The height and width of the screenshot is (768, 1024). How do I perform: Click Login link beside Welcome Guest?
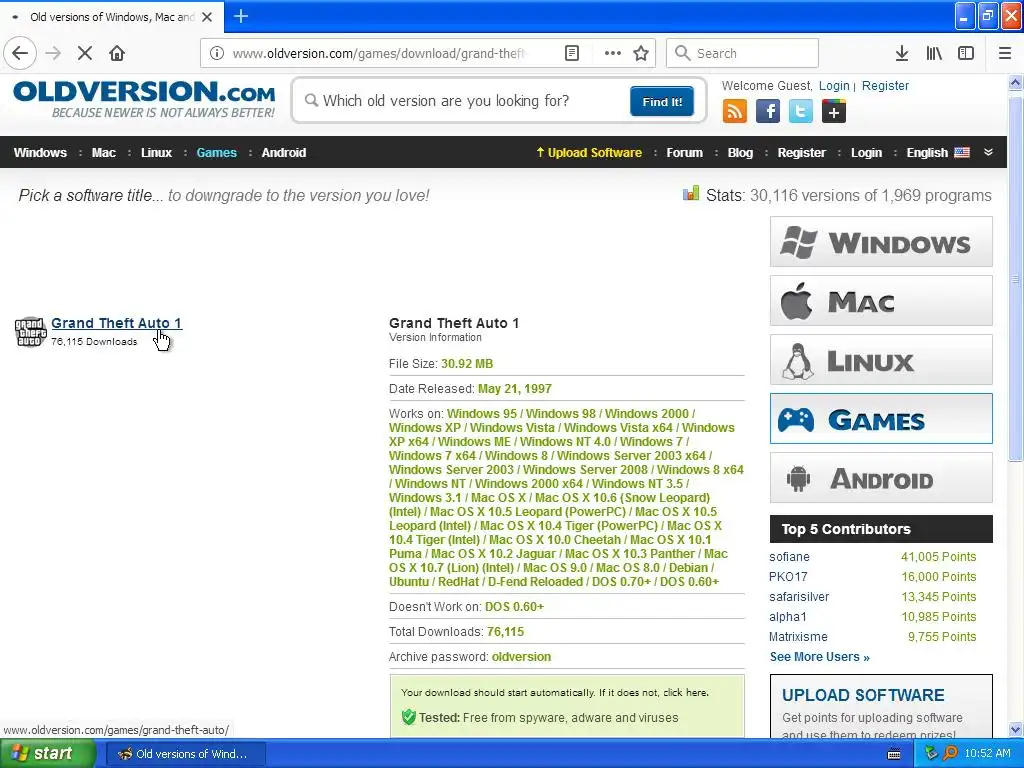click(834, 86)
